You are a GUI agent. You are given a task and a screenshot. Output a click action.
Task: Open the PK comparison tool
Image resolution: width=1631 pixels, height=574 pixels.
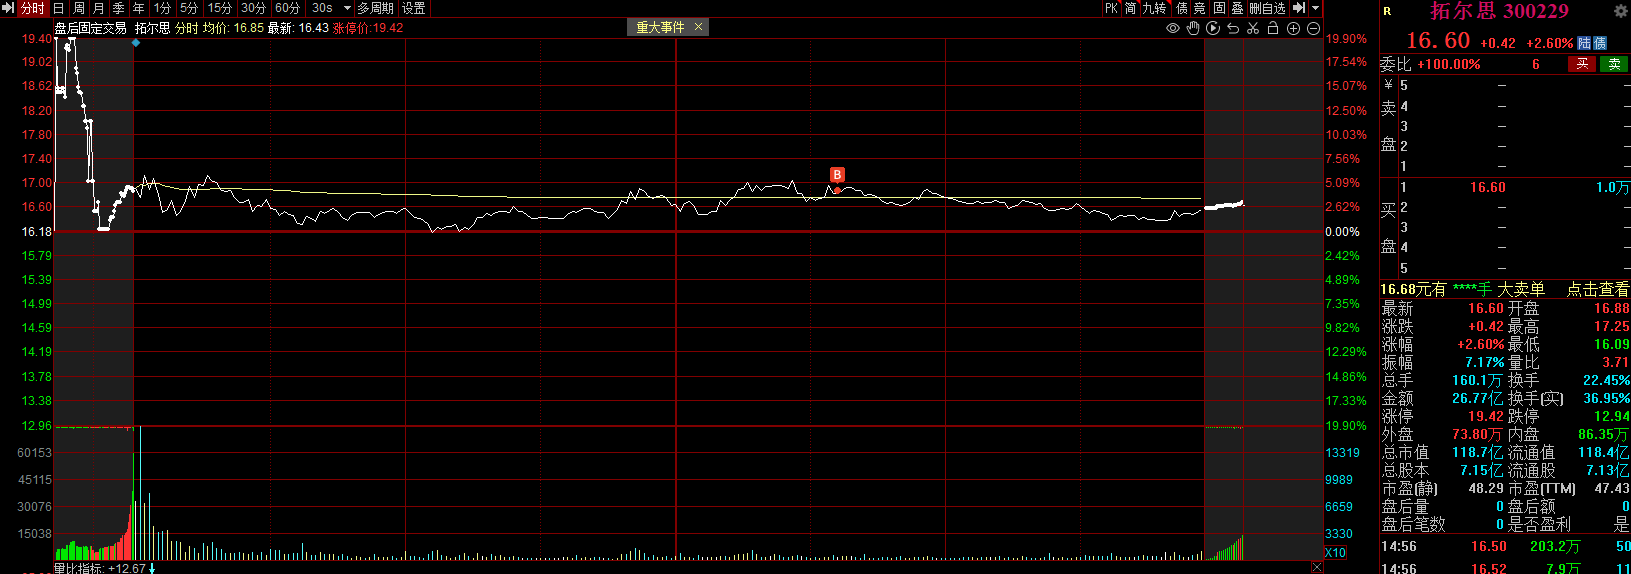(x=1111, y=8)
